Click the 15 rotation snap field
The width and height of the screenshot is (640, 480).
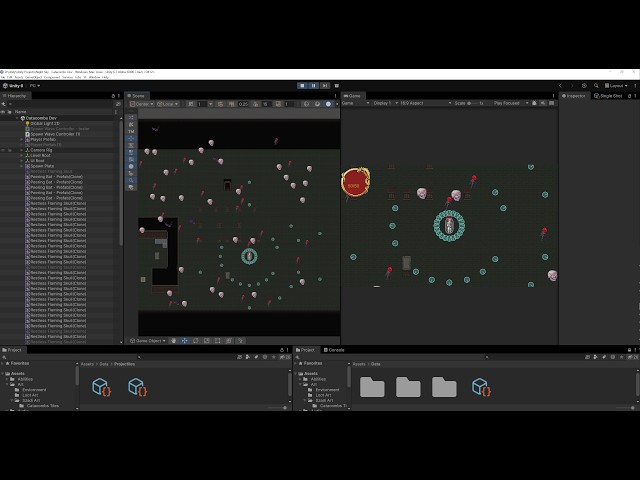pos(266,104)
